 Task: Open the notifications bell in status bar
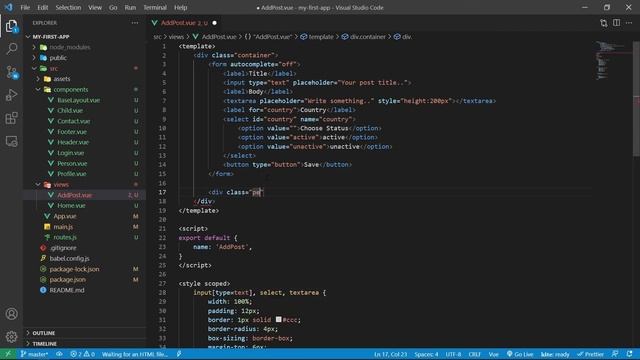click(629, 354)
